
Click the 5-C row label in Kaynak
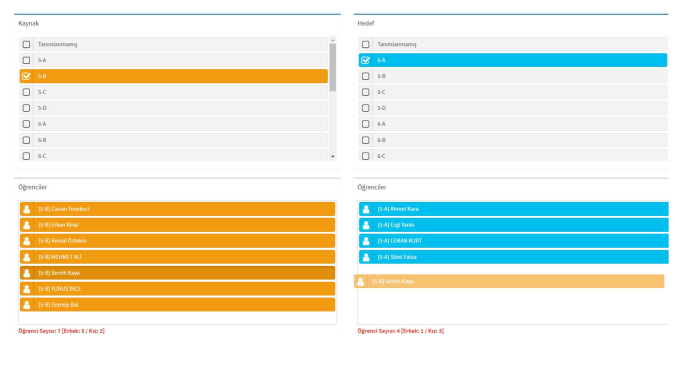tap(42, 92)
